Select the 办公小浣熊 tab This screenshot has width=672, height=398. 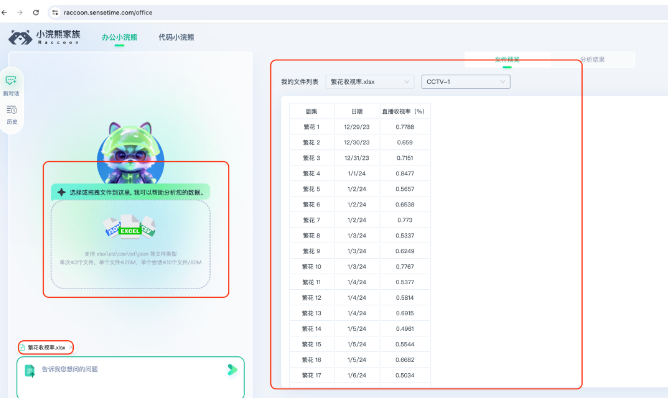click(119, 37)
